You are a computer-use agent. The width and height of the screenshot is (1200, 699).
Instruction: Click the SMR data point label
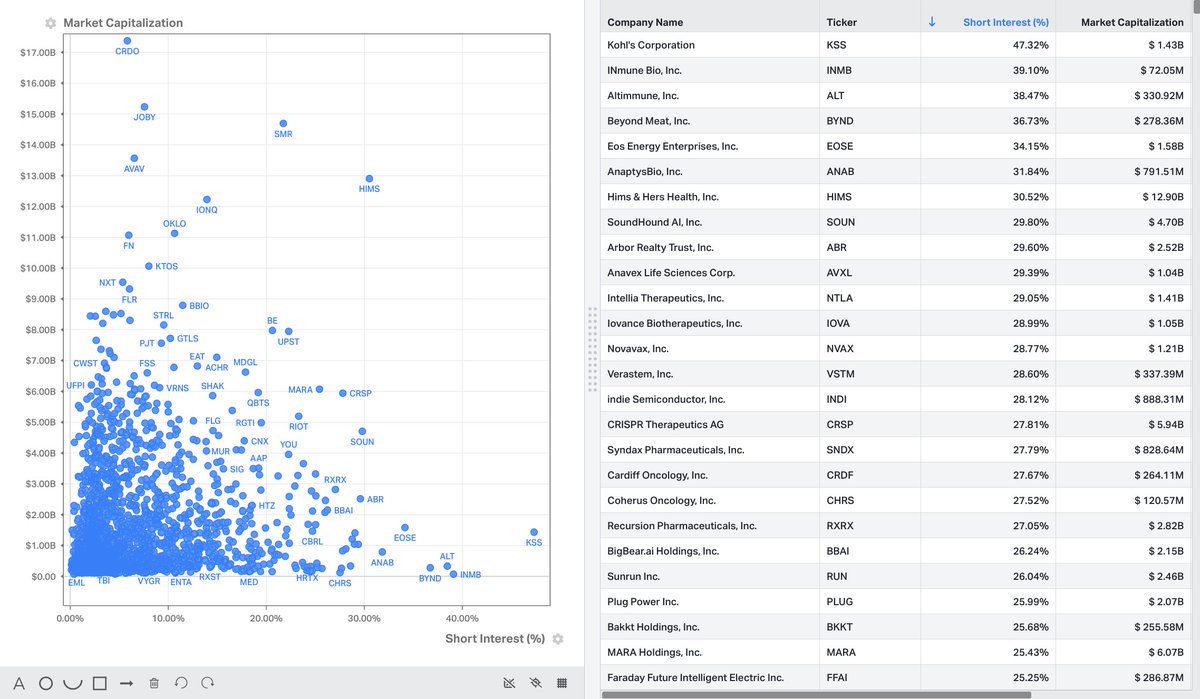pos(283,134)
